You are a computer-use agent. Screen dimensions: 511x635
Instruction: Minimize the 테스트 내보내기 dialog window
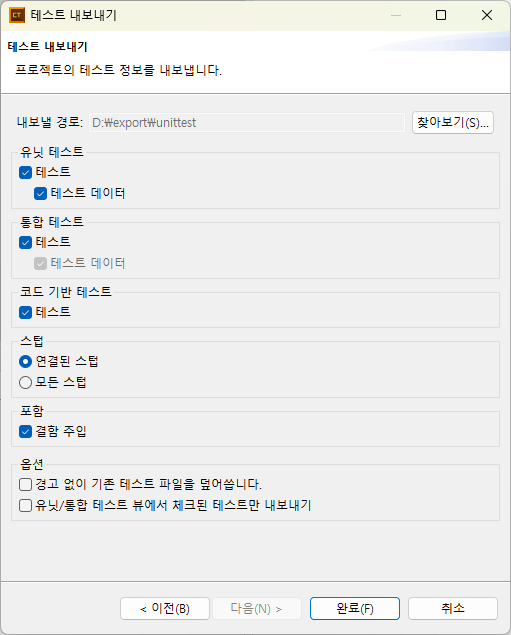coord(396,15)
